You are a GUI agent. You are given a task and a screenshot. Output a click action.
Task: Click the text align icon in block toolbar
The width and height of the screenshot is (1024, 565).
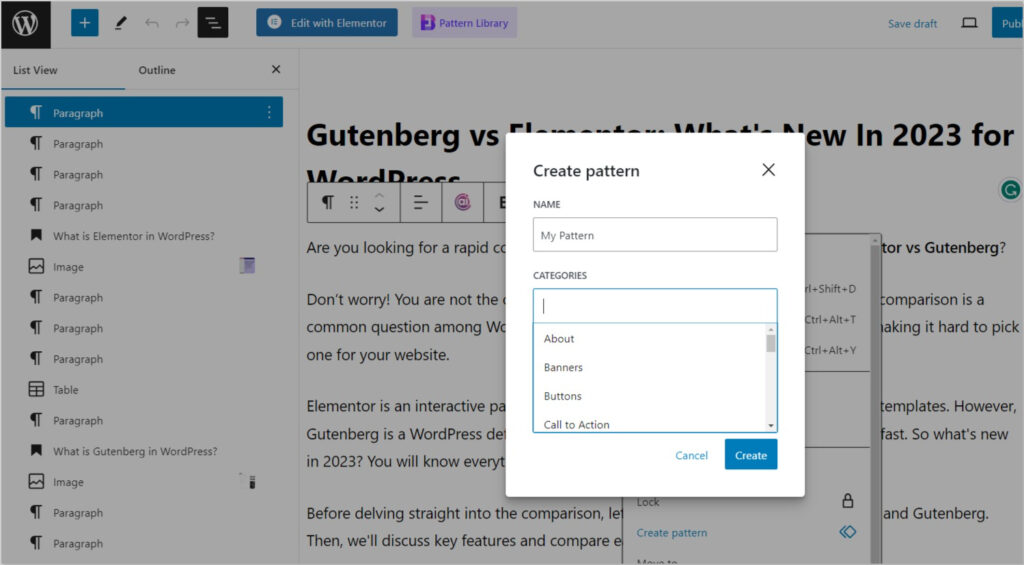tap(421, 202)
